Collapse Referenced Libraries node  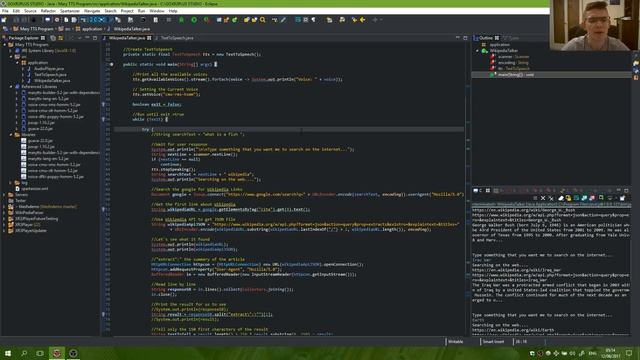pos(11,87)
